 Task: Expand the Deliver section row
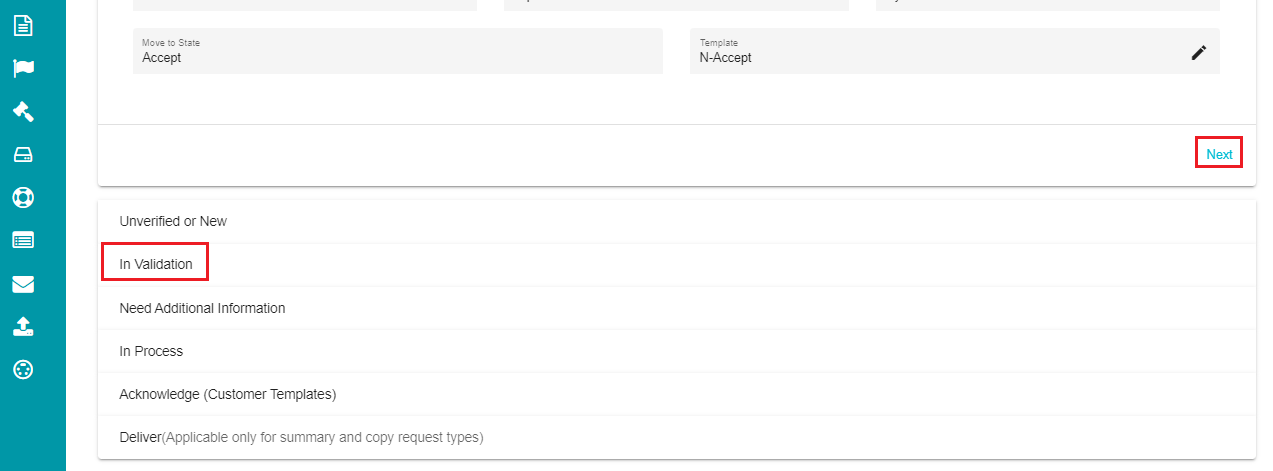click(x=677, y=437)
